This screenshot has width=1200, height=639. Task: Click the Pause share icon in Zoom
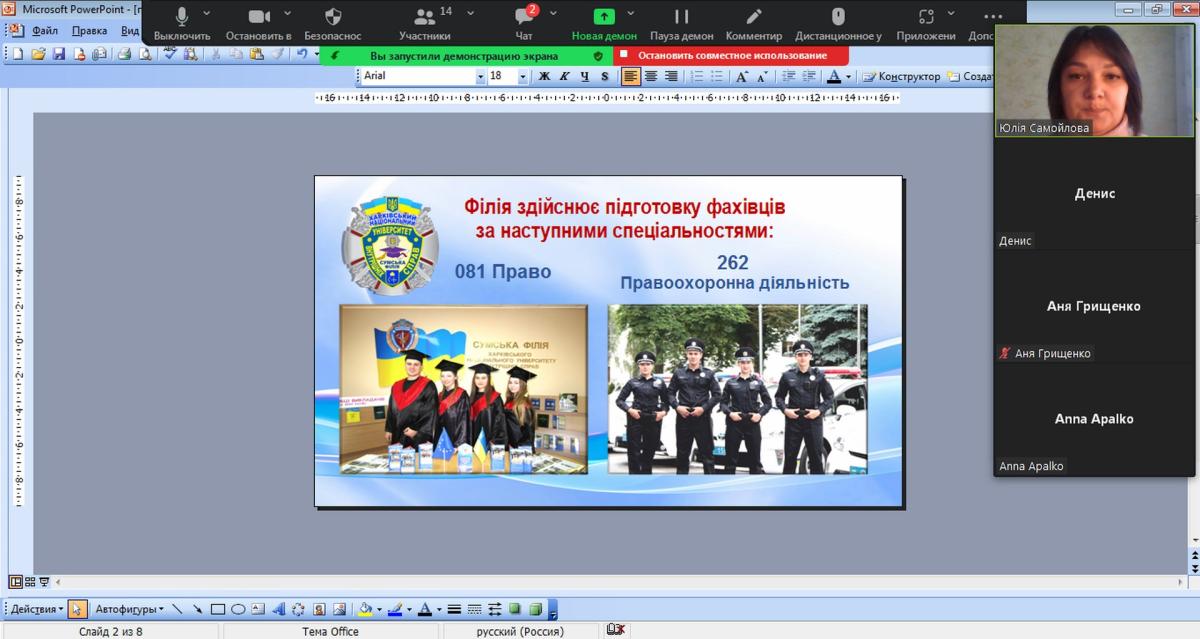681,17
